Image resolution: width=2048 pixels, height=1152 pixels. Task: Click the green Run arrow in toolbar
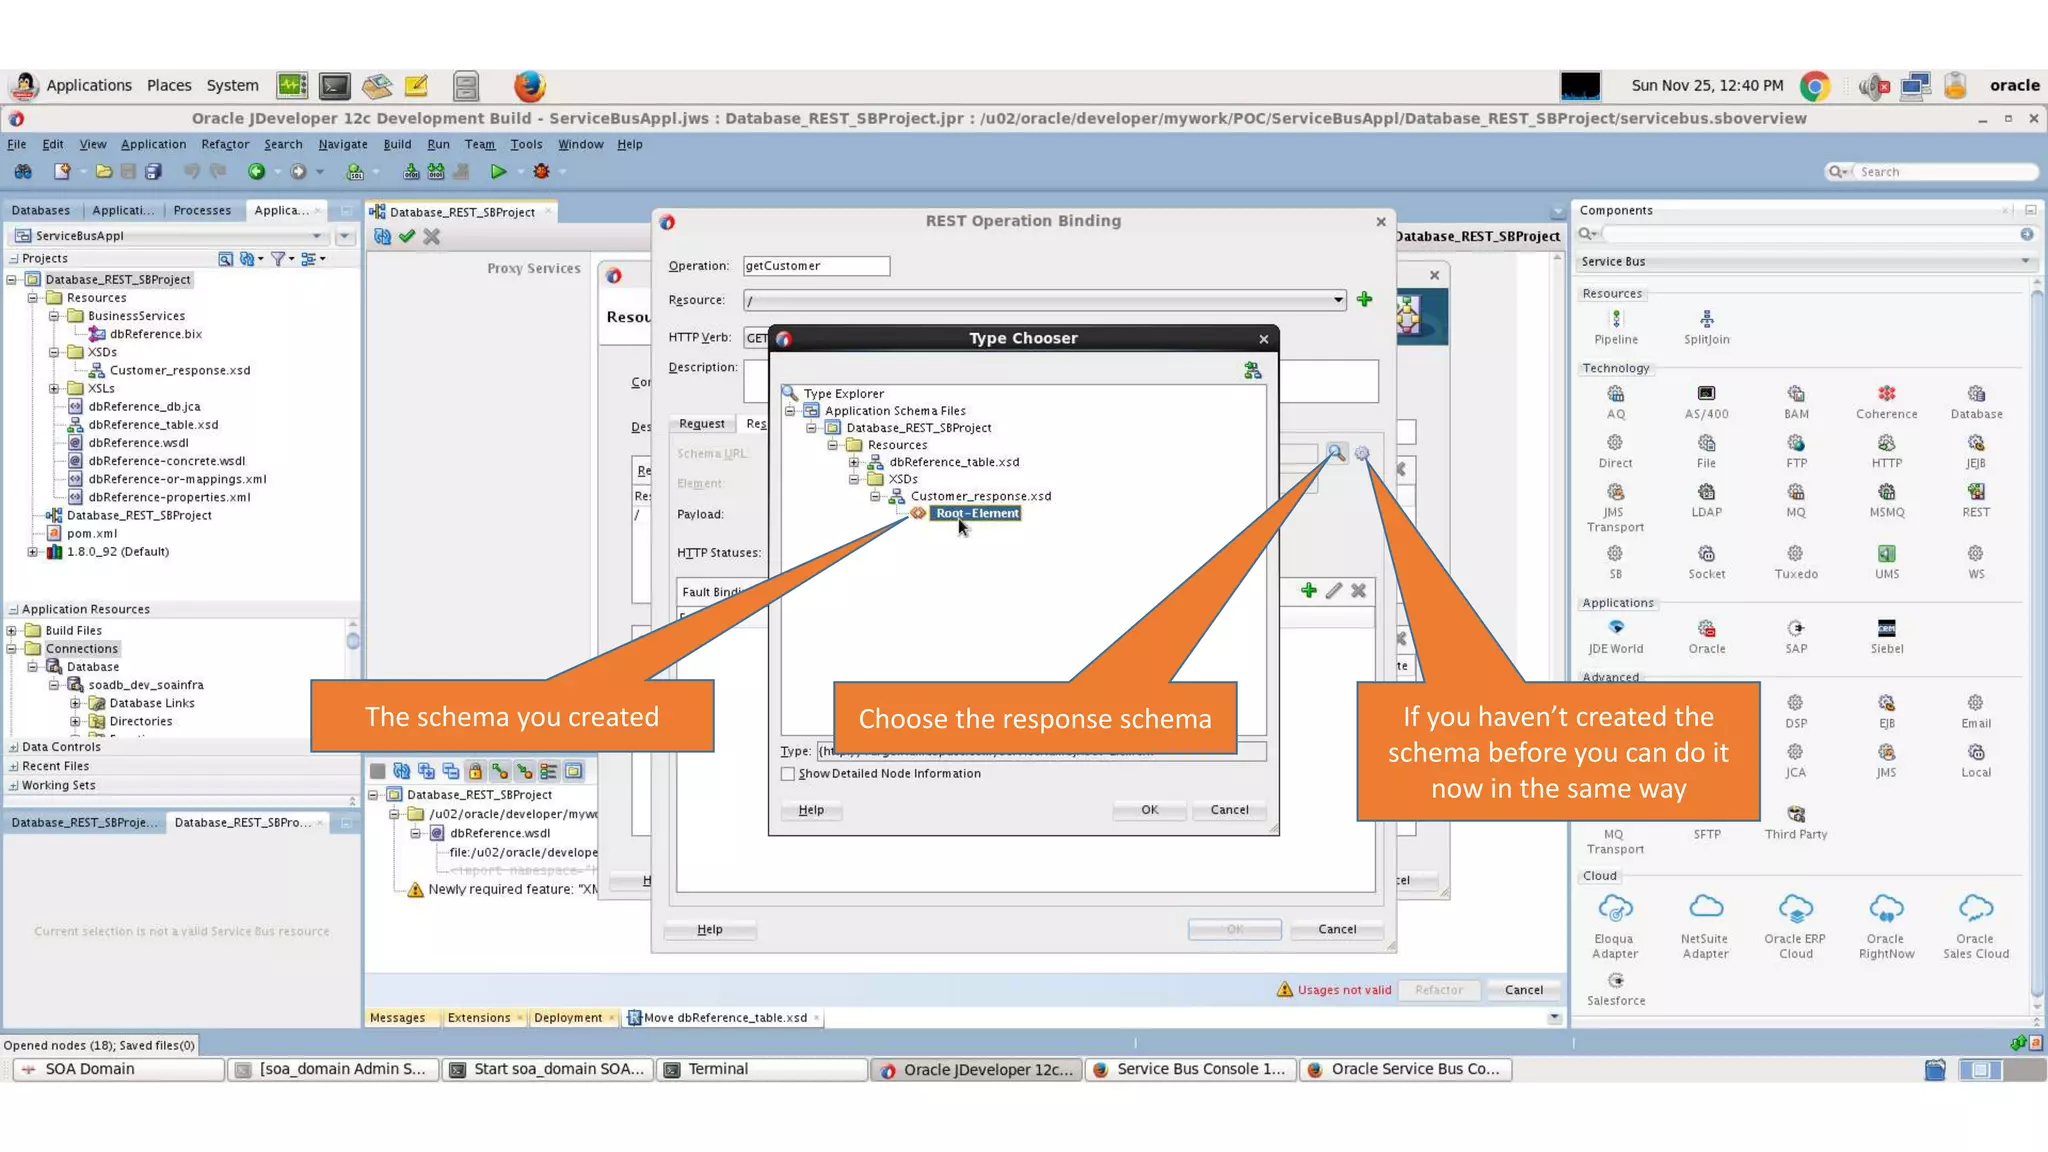click(x=498, y=172)
